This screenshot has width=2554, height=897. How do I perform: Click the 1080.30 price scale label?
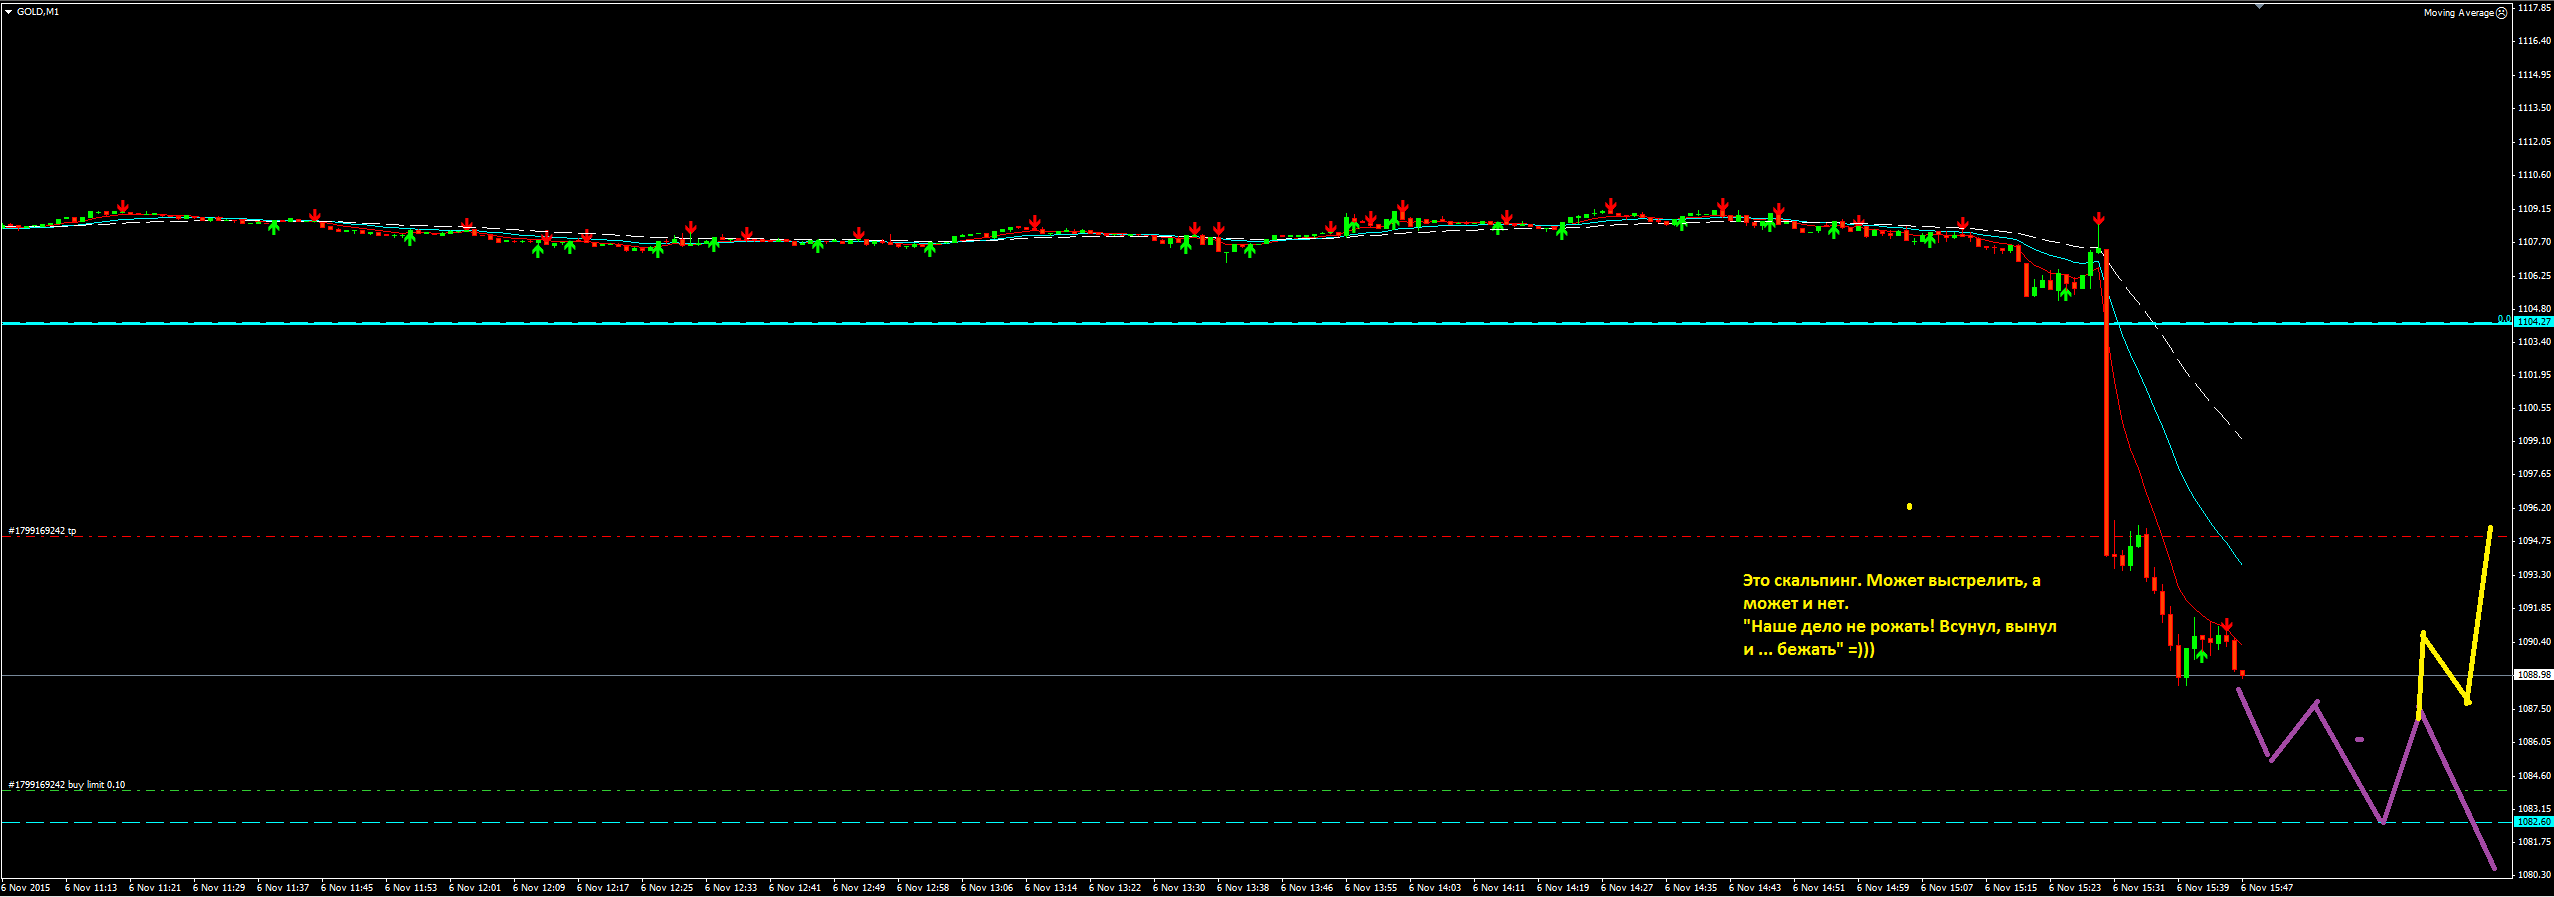click(x=2534, y=875)
